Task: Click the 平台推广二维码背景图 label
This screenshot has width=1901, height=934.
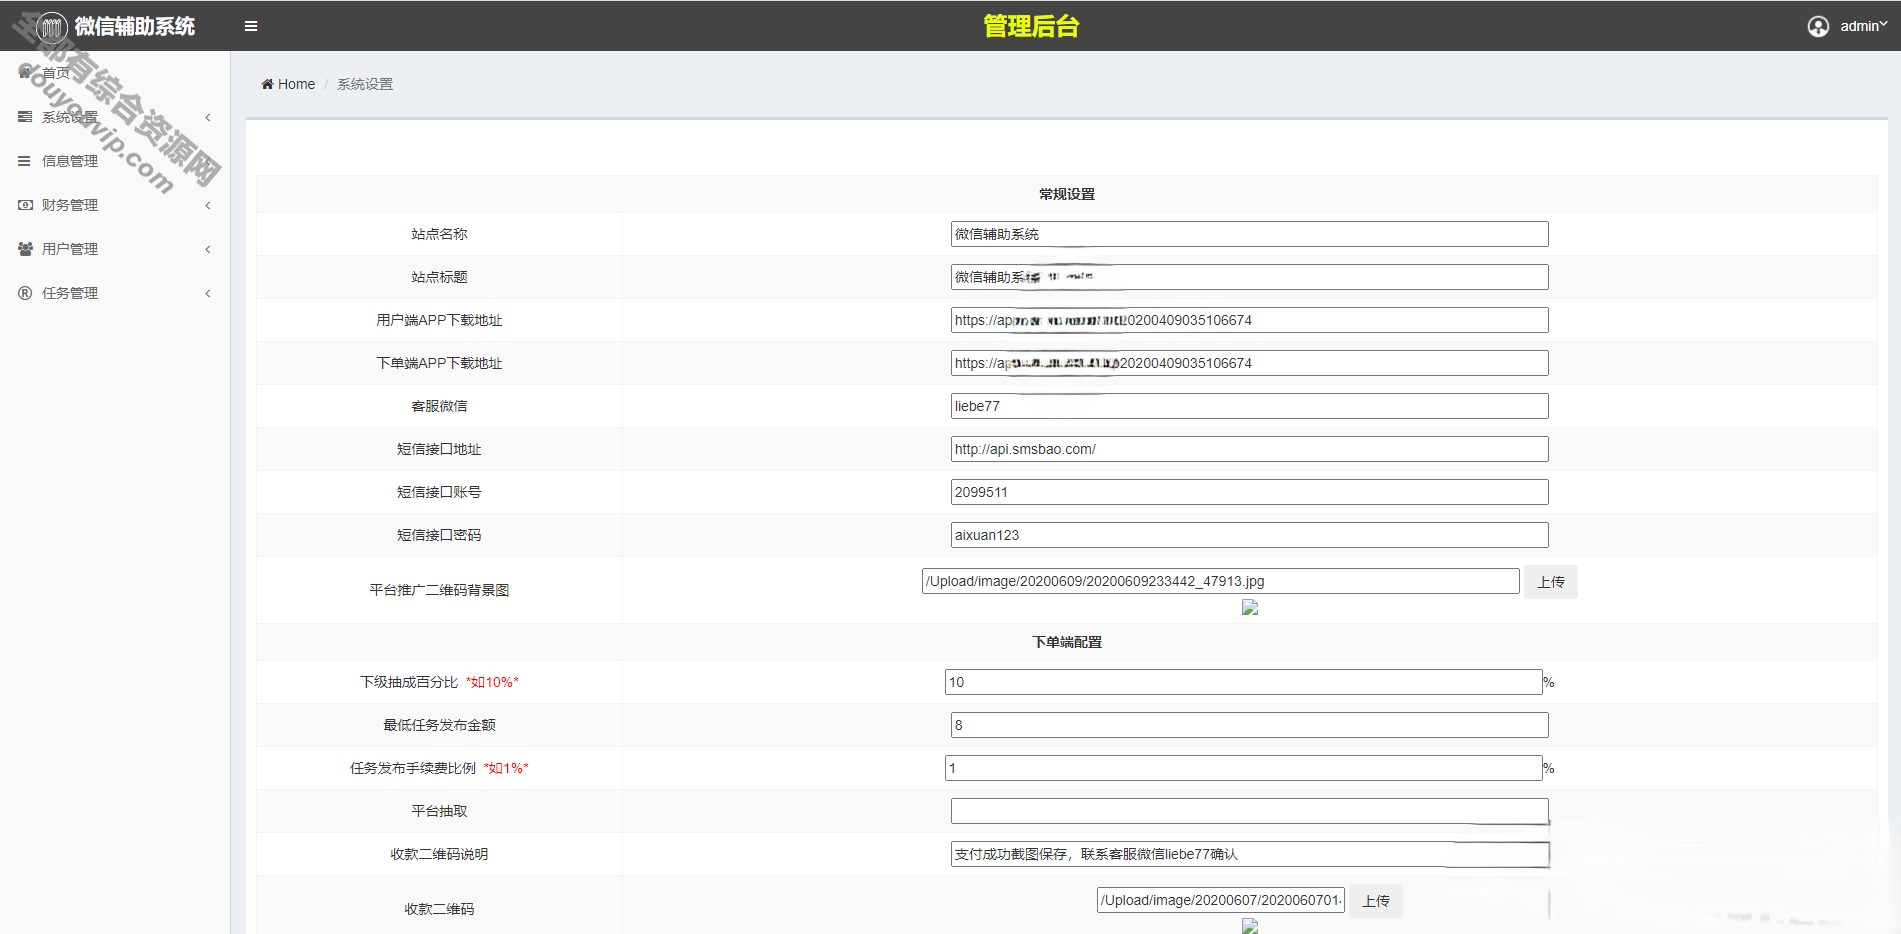Action: 439,590
